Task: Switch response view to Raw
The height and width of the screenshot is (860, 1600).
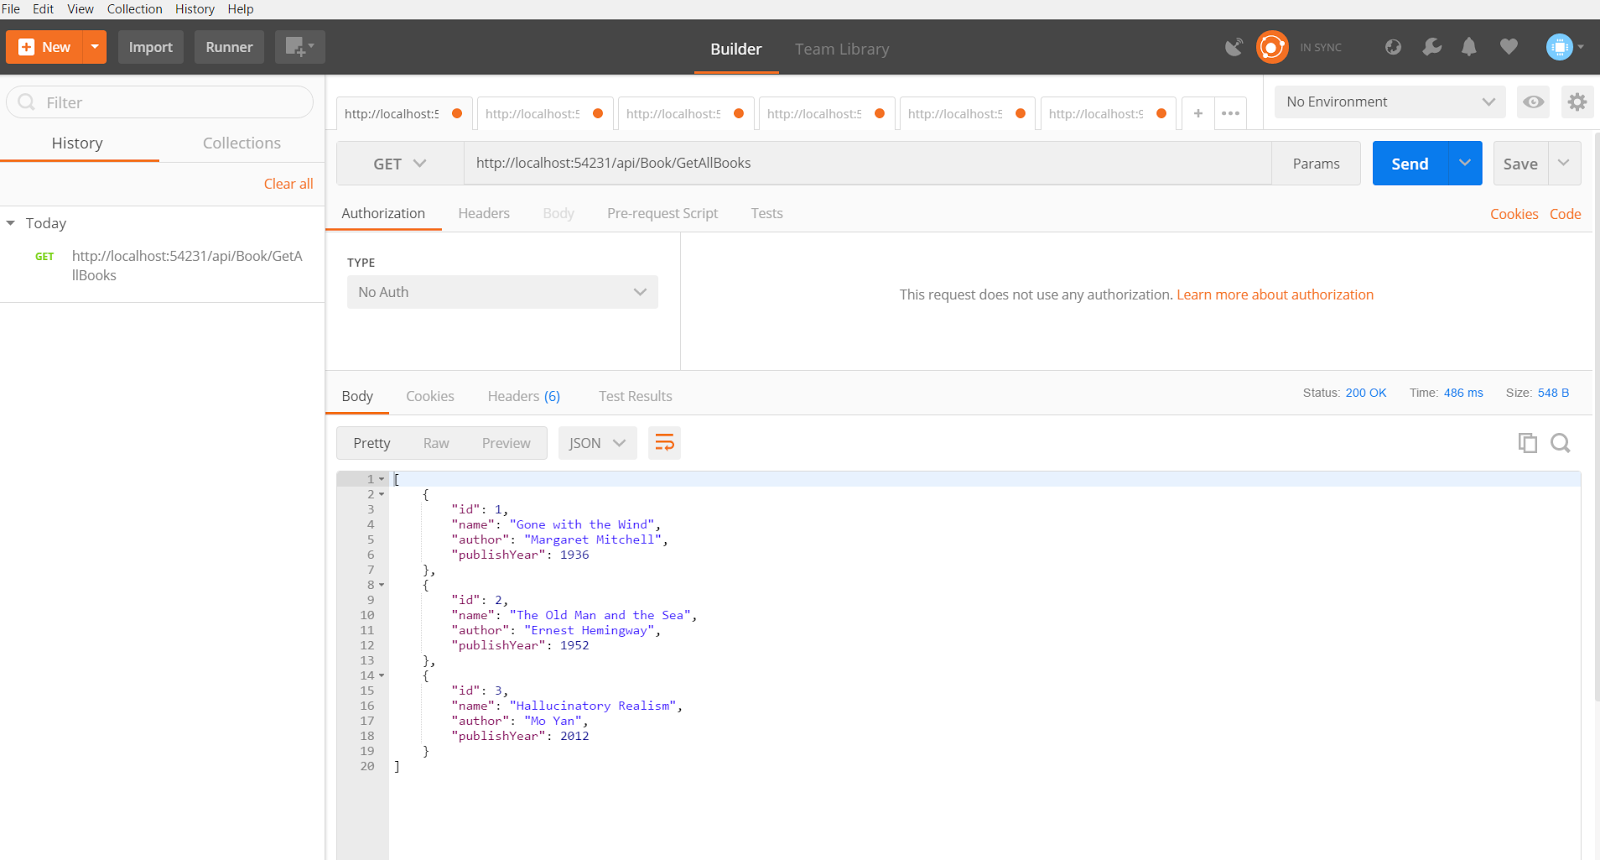Action: click(x=436, y=443)
